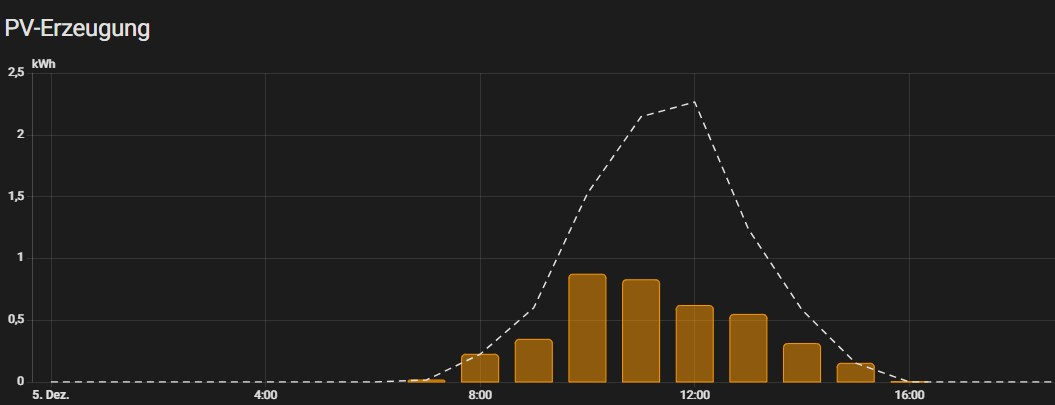Click the PV-Erzeugung chart title

pos(77,29)
